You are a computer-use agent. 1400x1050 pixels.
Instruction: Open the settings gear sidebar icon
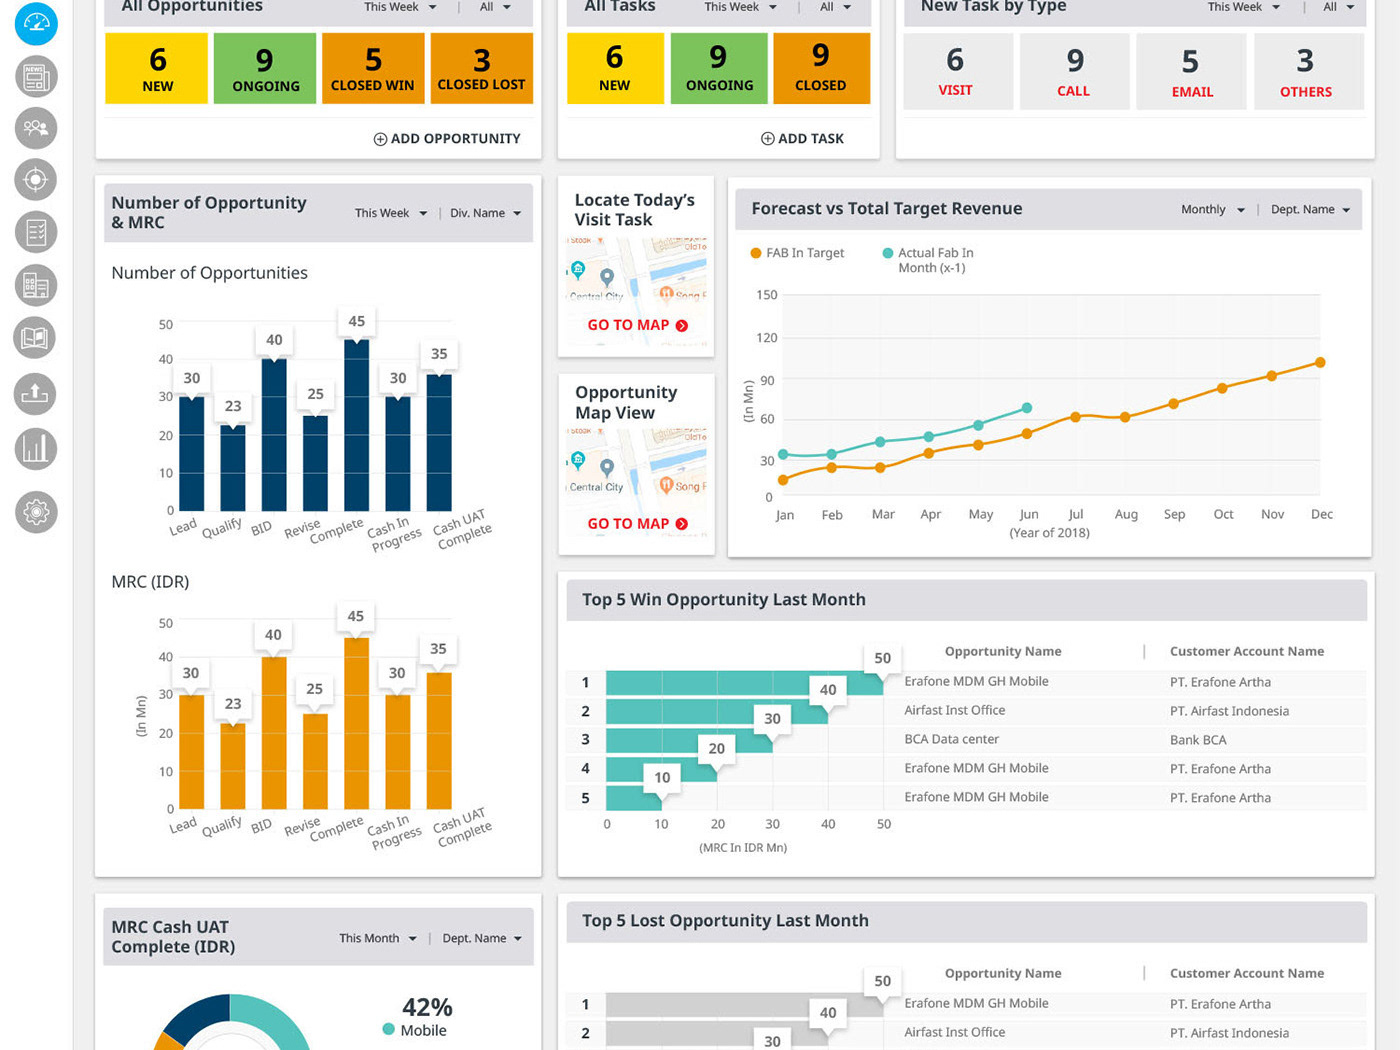click(x=36, y=512)
